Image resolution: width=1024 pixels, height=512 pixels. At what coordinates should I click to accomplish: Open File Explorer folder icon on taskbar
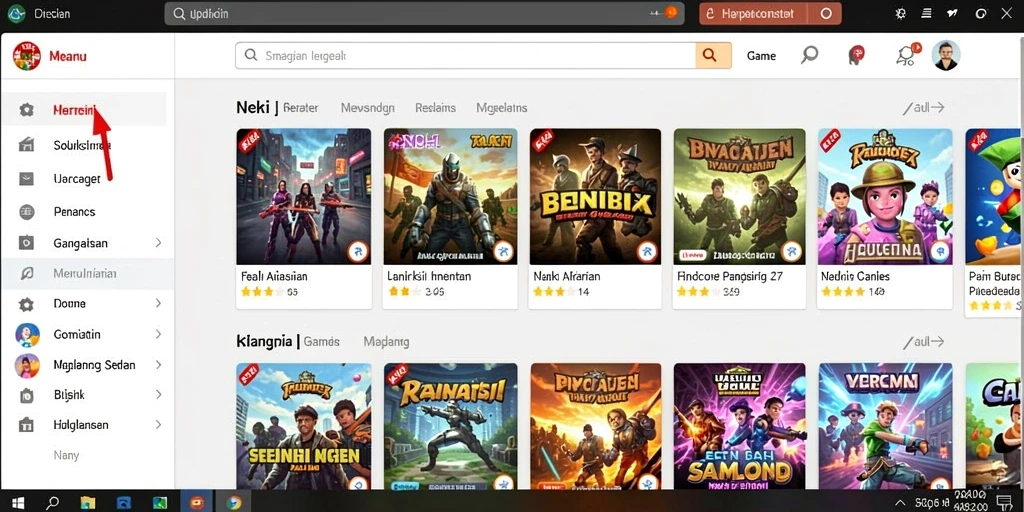(x=88, y=502)
